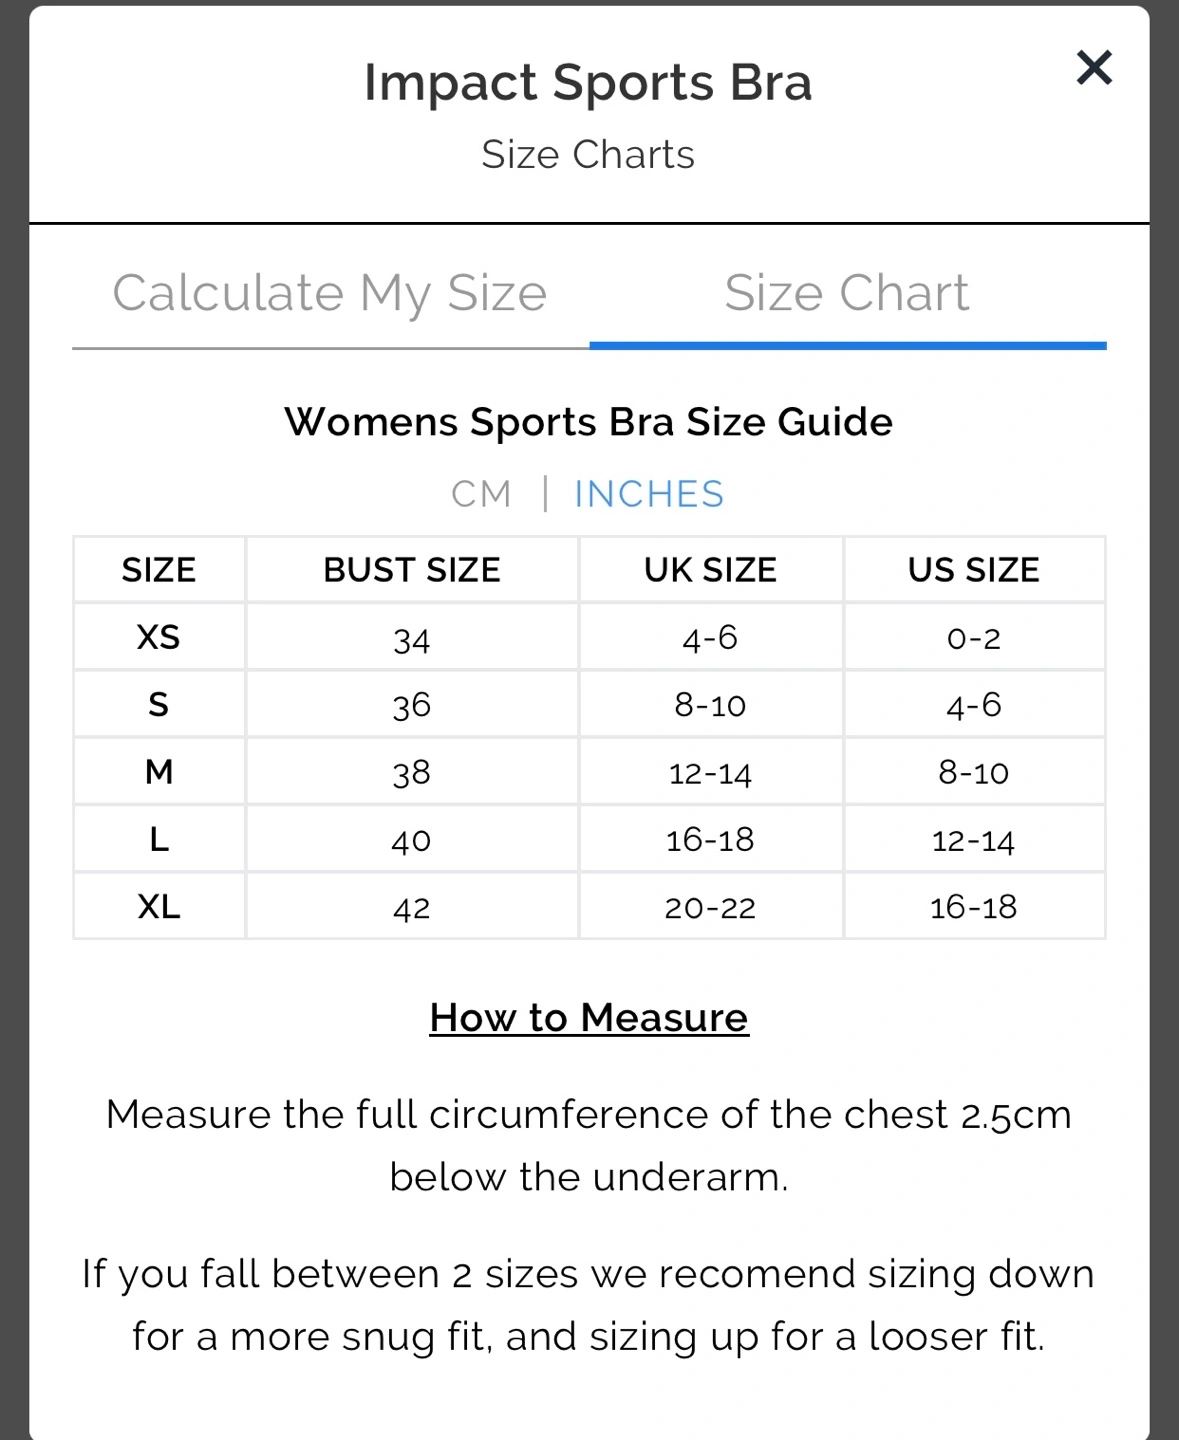Select the M size row label
Viewport: 1179px width, 1440px height.
(x=159, y=772)
